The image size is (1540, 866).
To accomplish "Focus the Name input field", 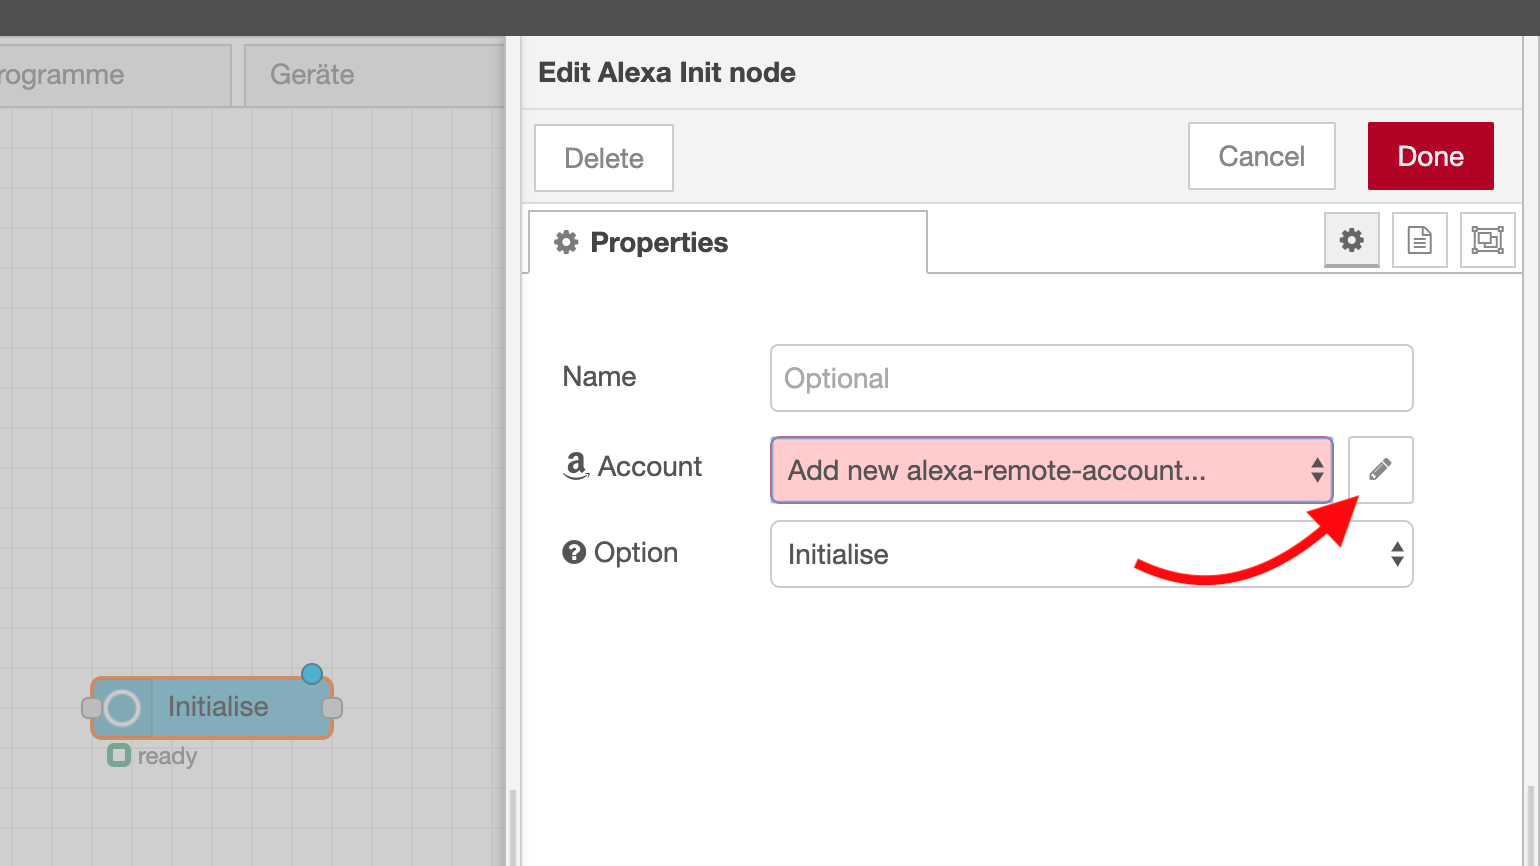I will 1091,378.
